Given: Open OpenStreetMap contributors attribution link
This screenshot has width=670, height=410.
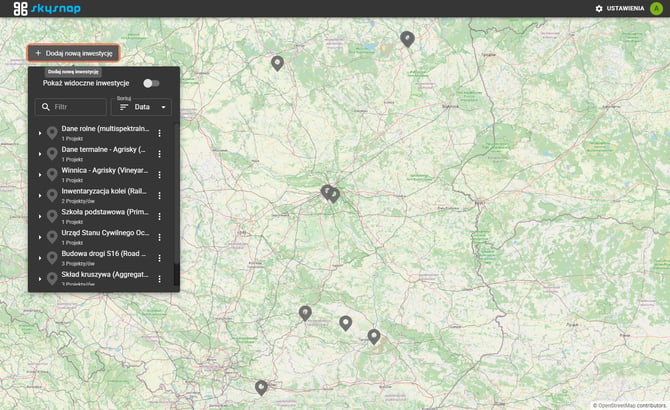Looking at the screenshot, I should pos(632,406).
